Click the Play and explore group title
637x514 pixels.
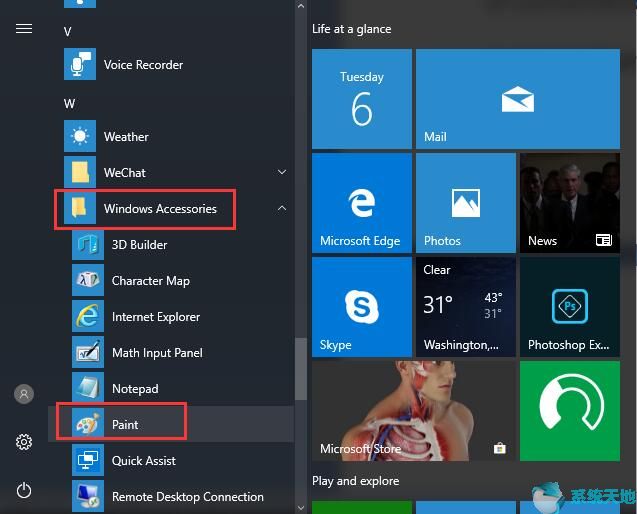tap(355, 481)
